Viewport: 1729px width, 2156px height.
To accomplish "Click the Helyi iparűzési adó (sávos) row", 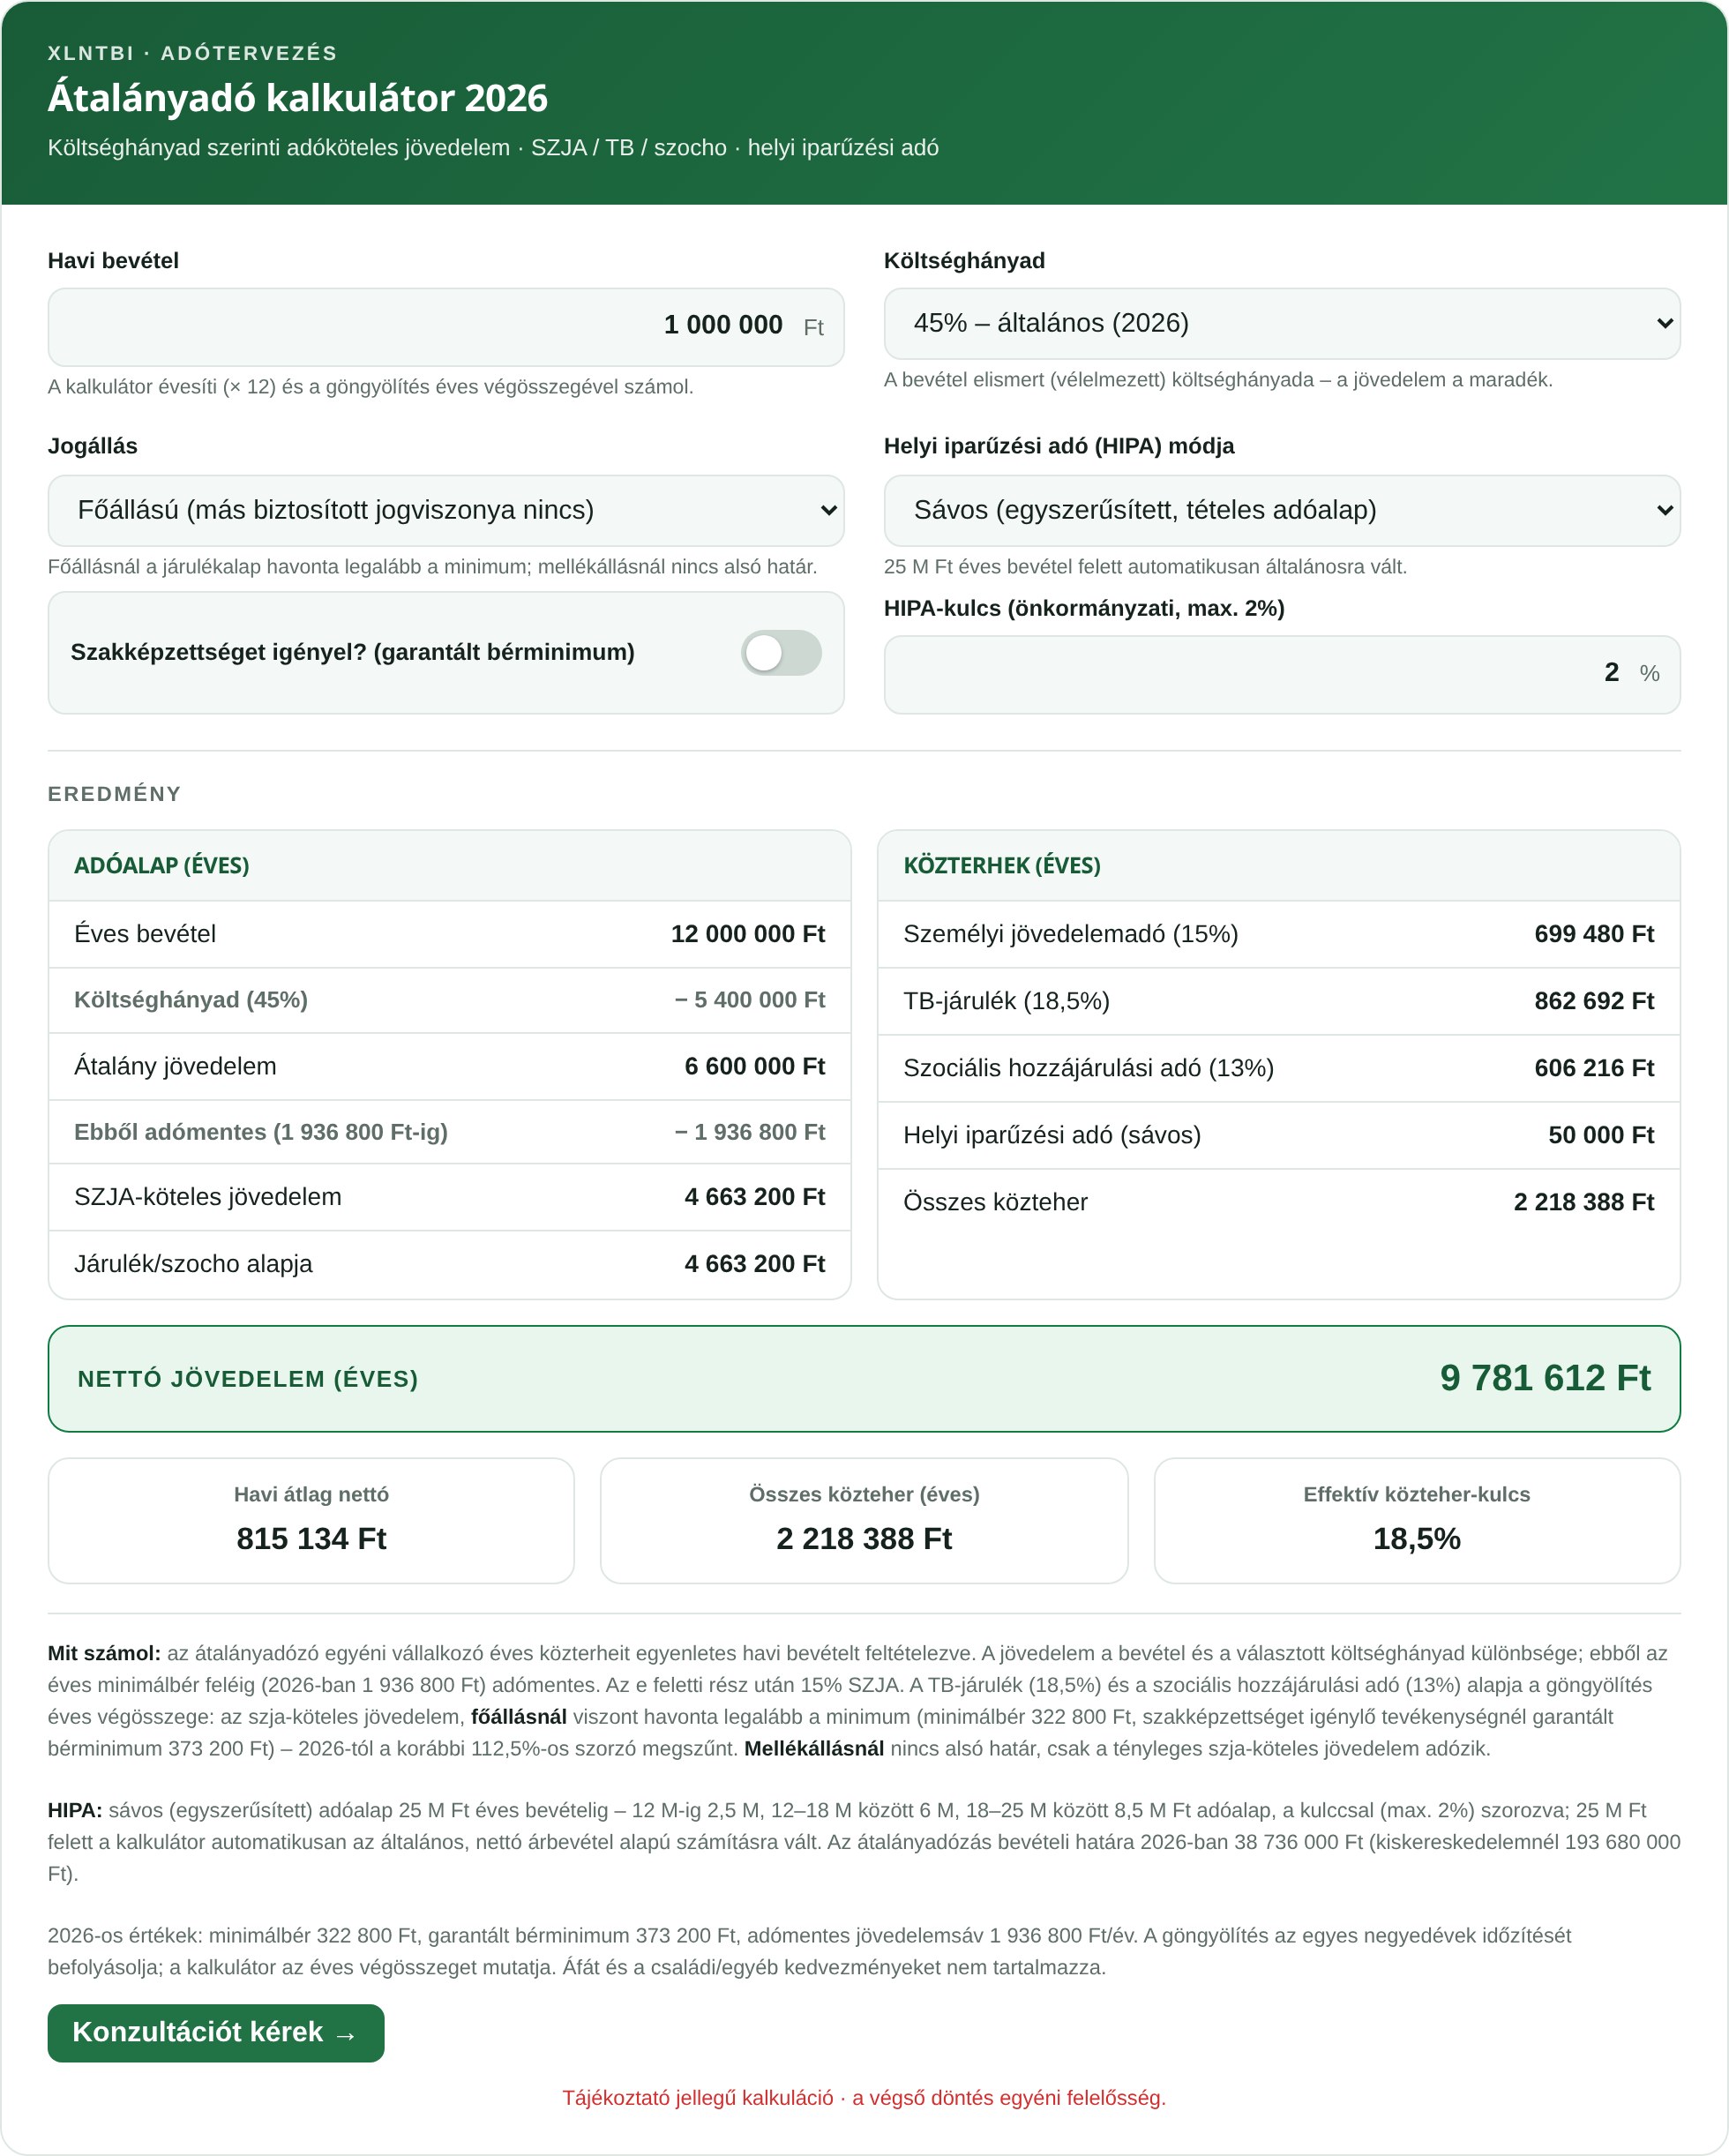I will (1279, 1135).
